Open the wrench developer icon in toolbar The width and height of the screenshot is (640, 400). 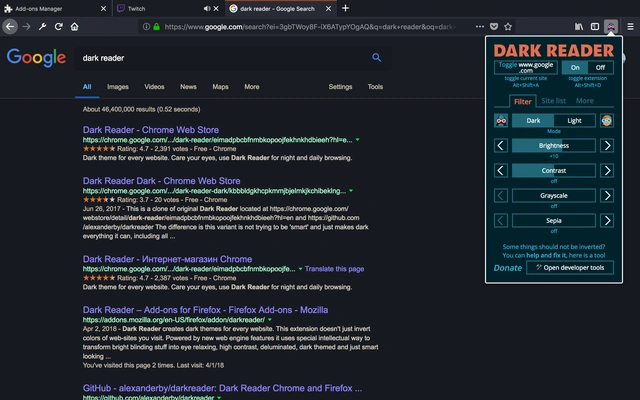click(x=42, y=27)
